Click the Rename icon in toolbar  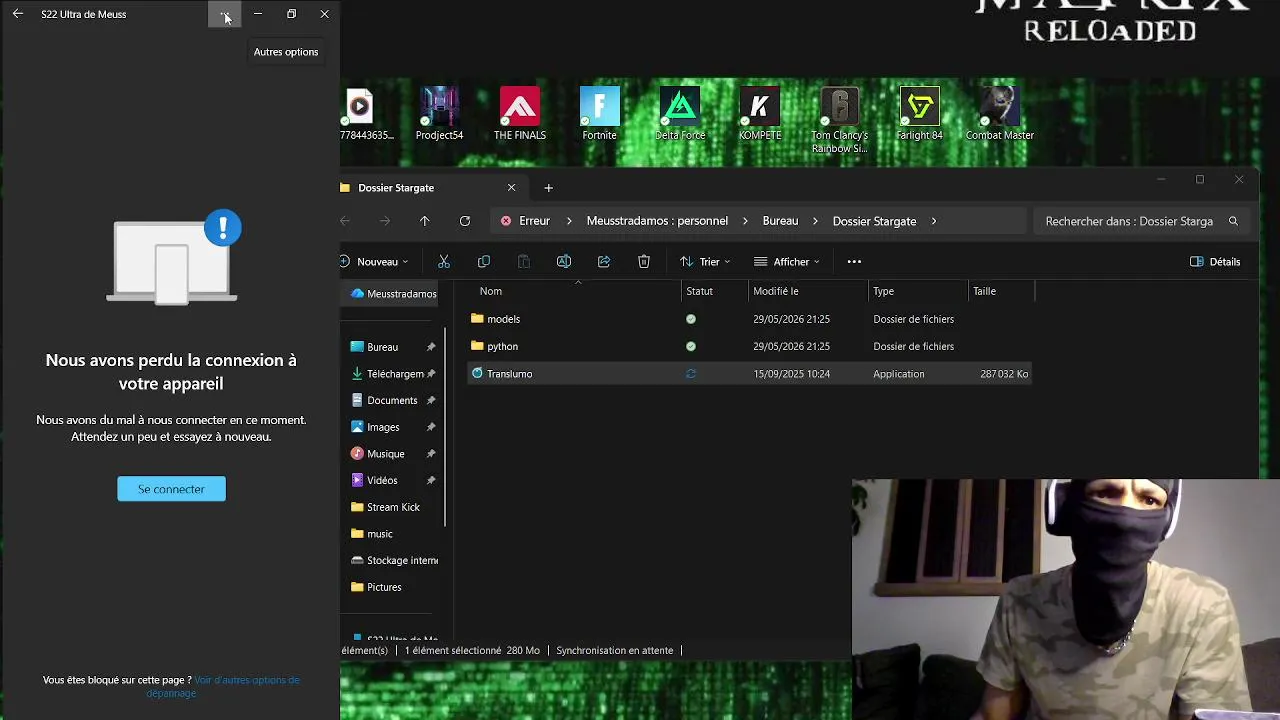coord(564,262)
